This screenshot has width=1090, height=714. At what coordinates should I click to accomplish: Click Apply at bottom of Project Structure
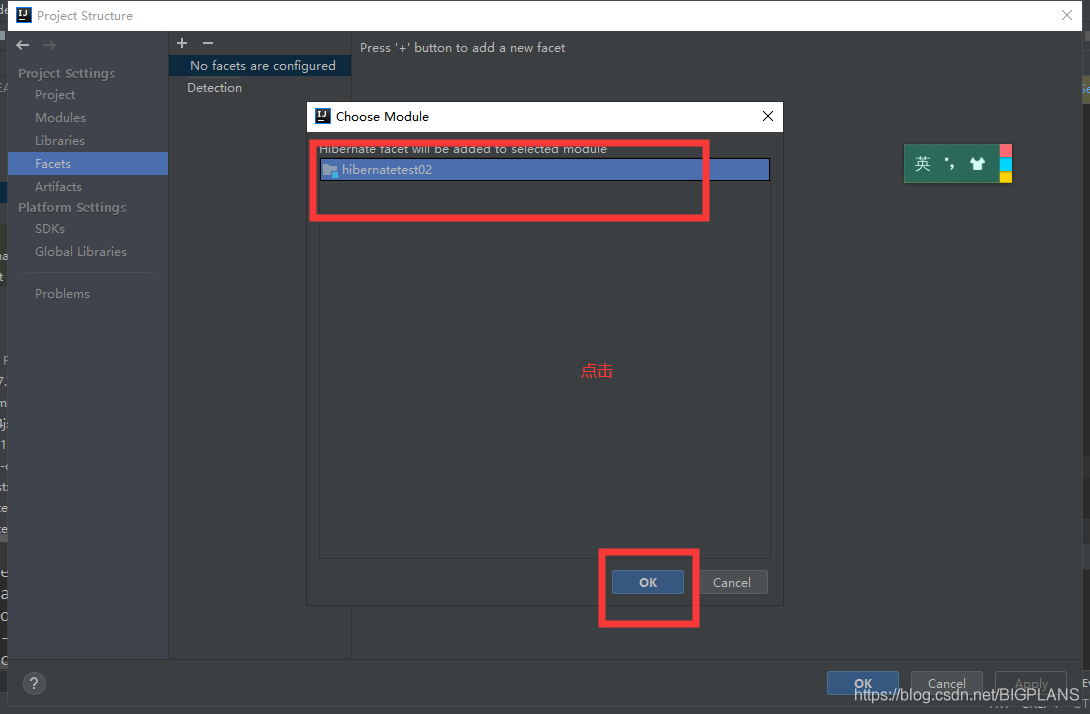(x=1031, y=683)
